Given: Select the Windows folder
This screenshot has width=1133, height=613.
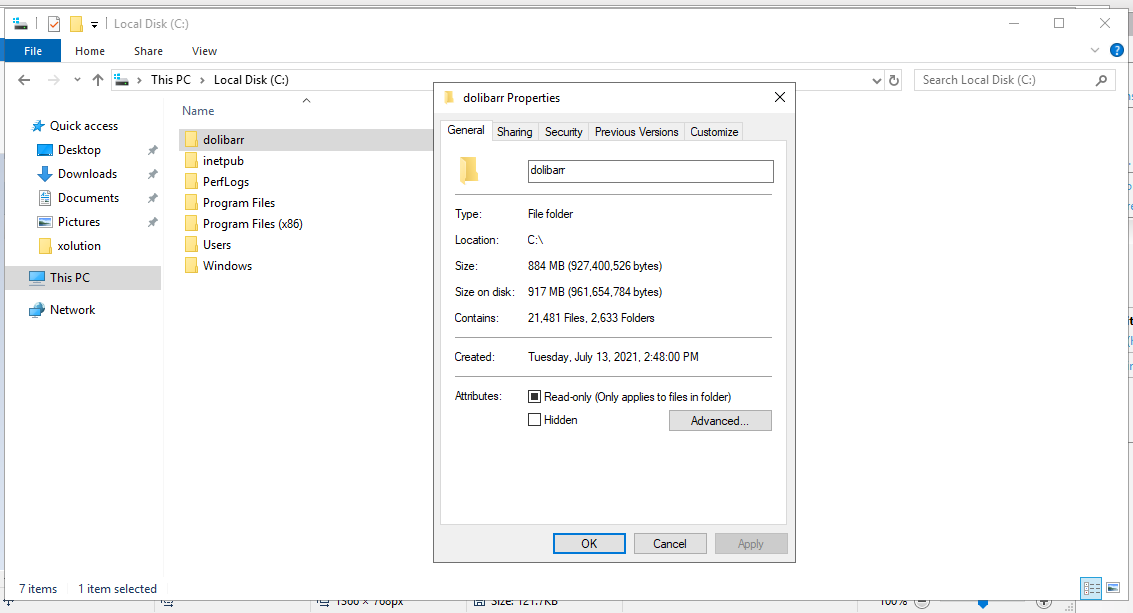Looking at the screenshot, I should pyautogui.click(x=228, y=265).
